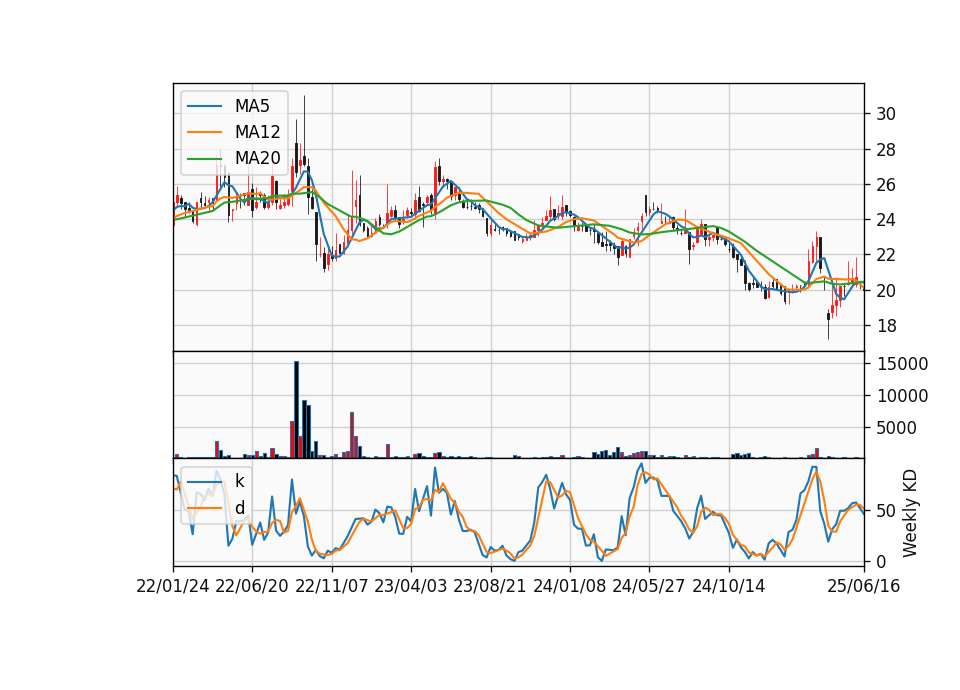The height and width of the screenshot is (690, 960).
Task: Click the 22/11/07 date tick label
Action: (332, 587)
